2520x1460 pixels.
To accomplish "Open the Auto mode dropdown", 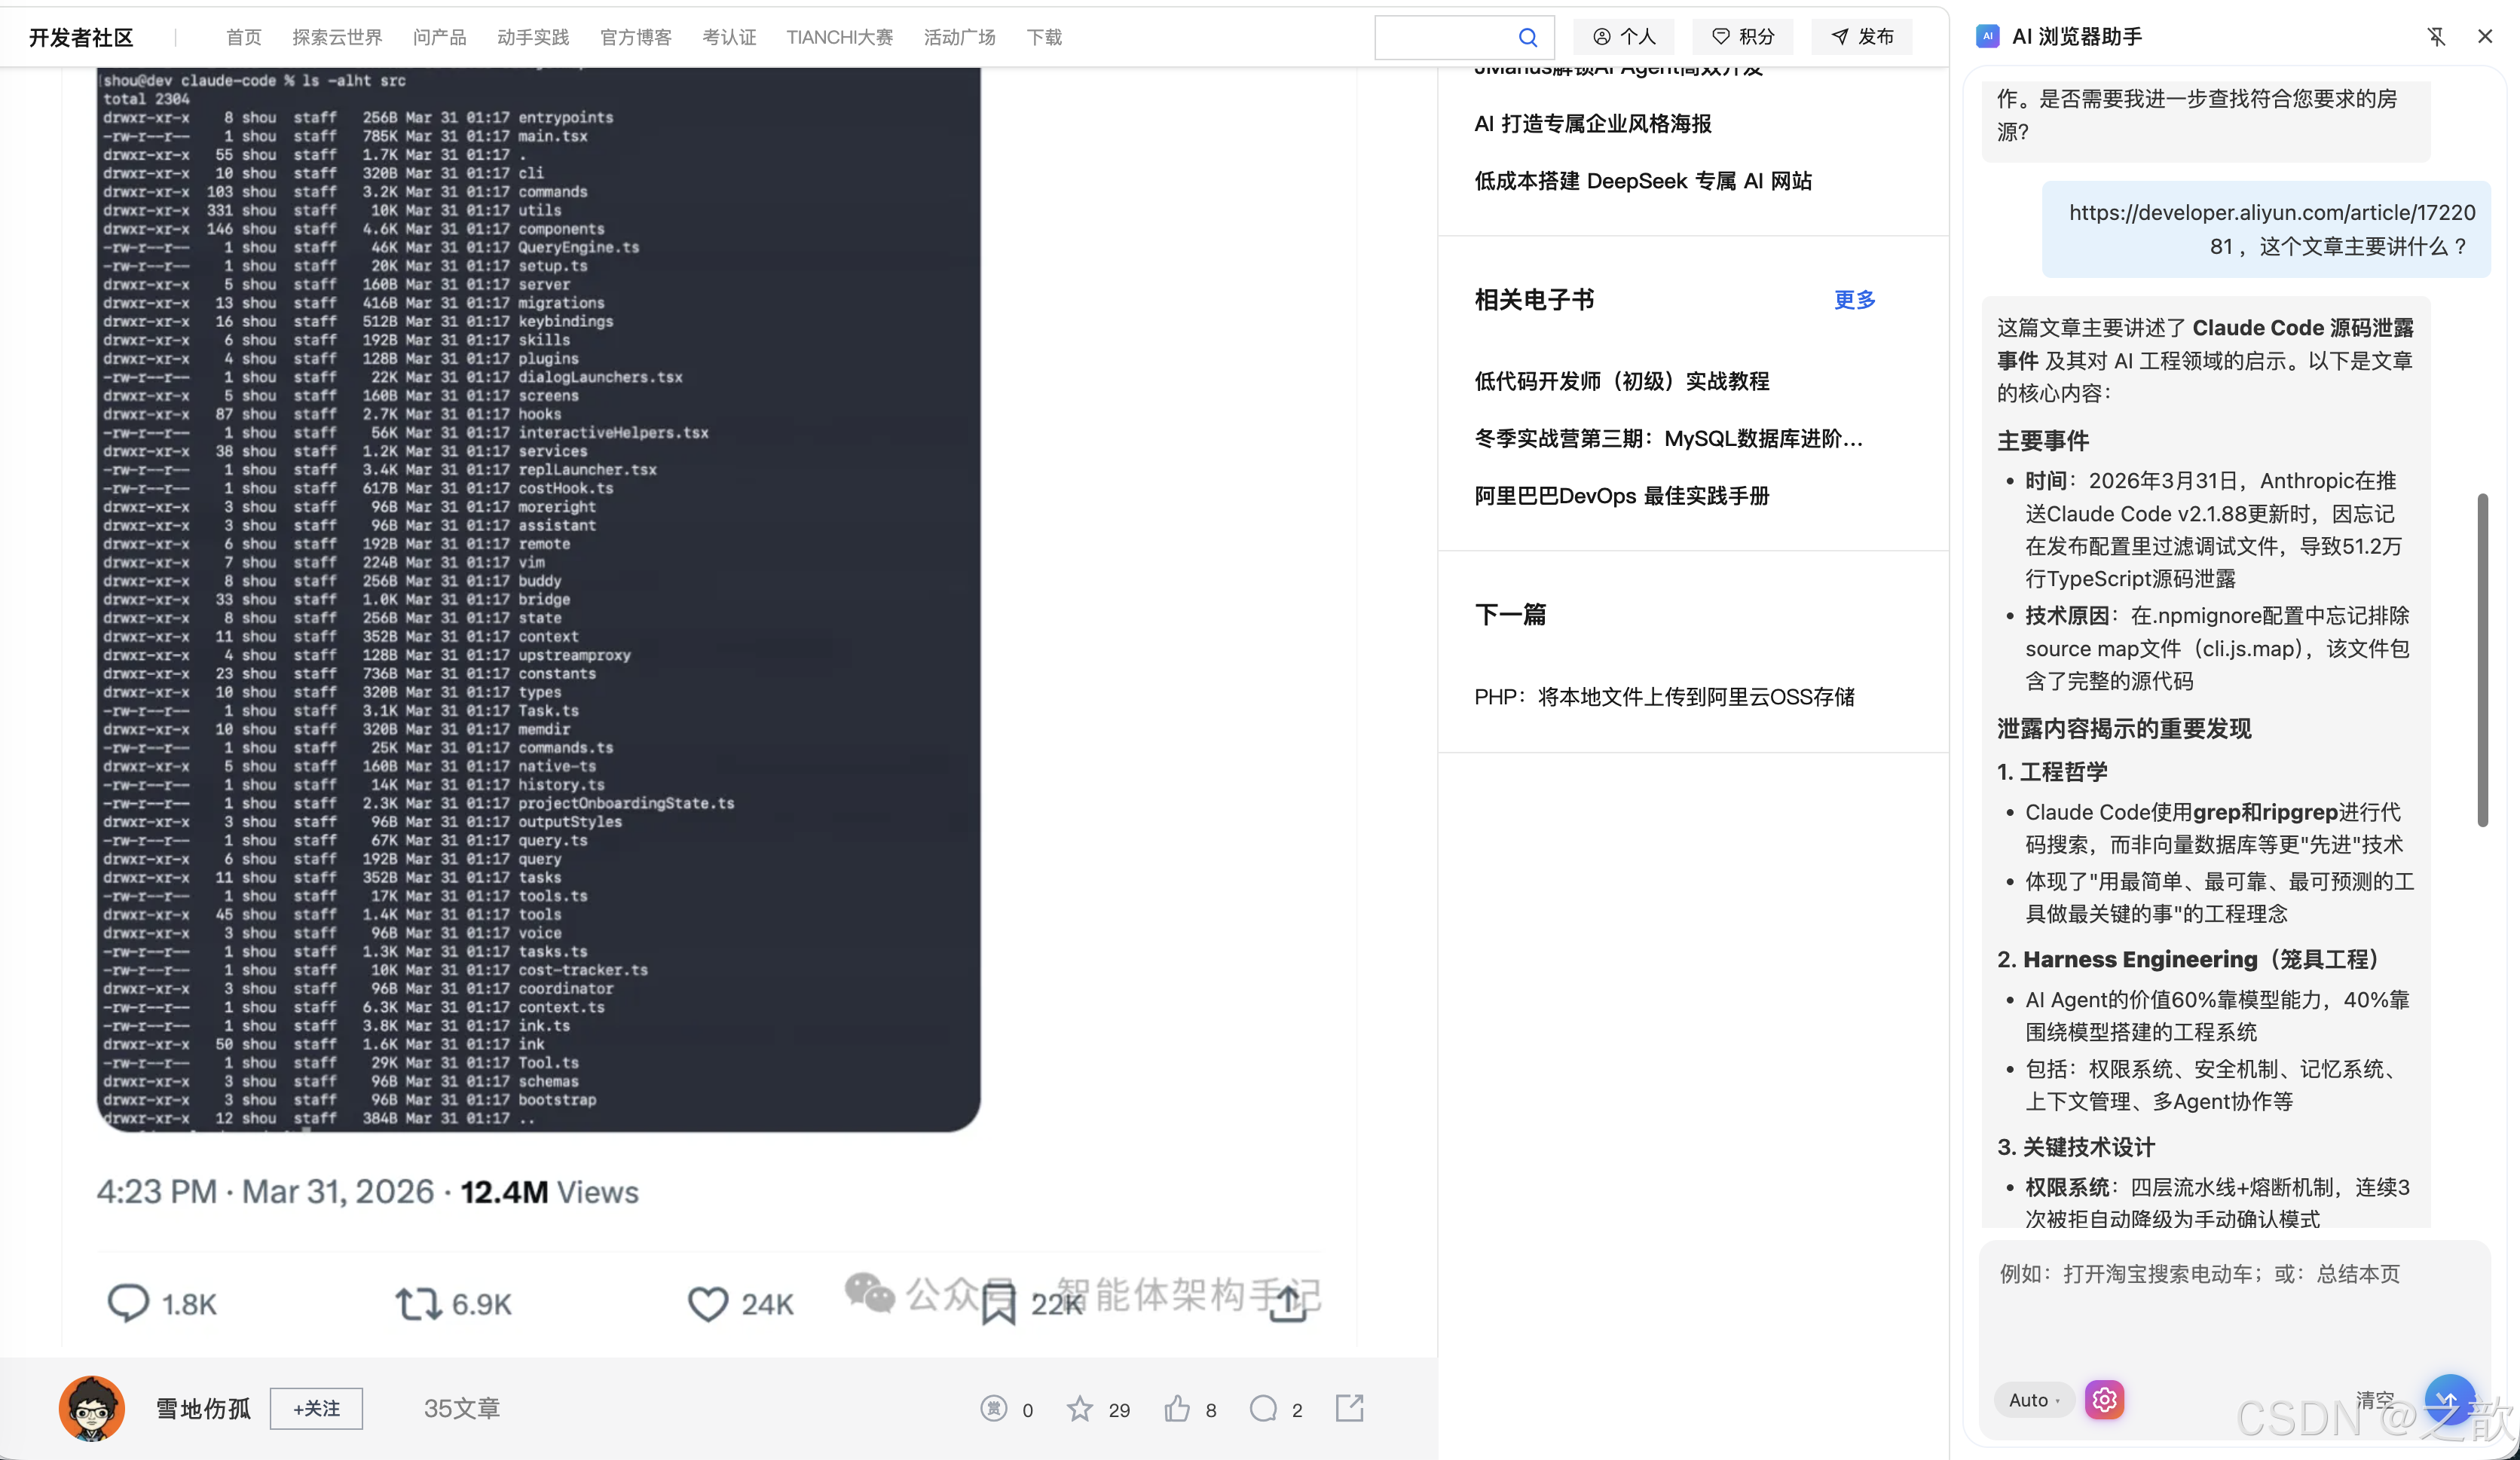I will 2034,1400.
